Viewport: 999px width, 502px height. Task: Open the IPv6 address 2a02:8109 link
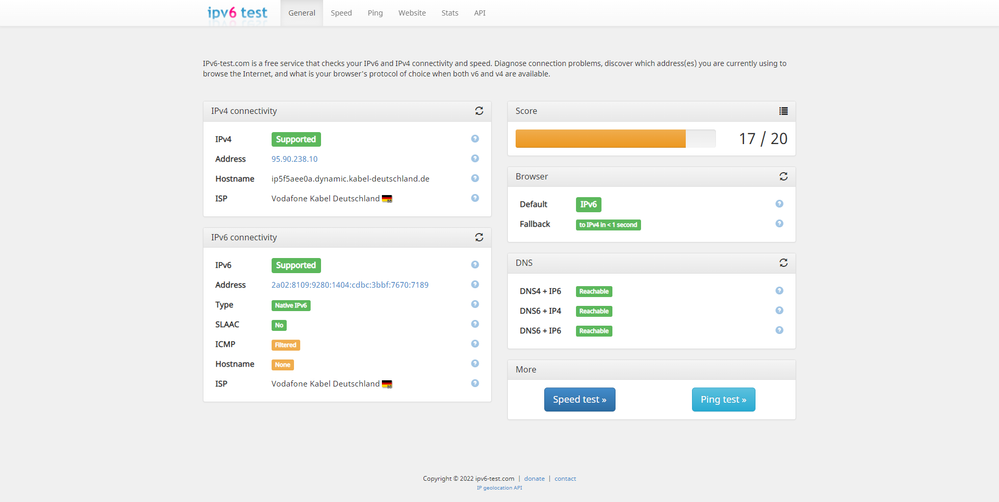[x=350, y=285]
